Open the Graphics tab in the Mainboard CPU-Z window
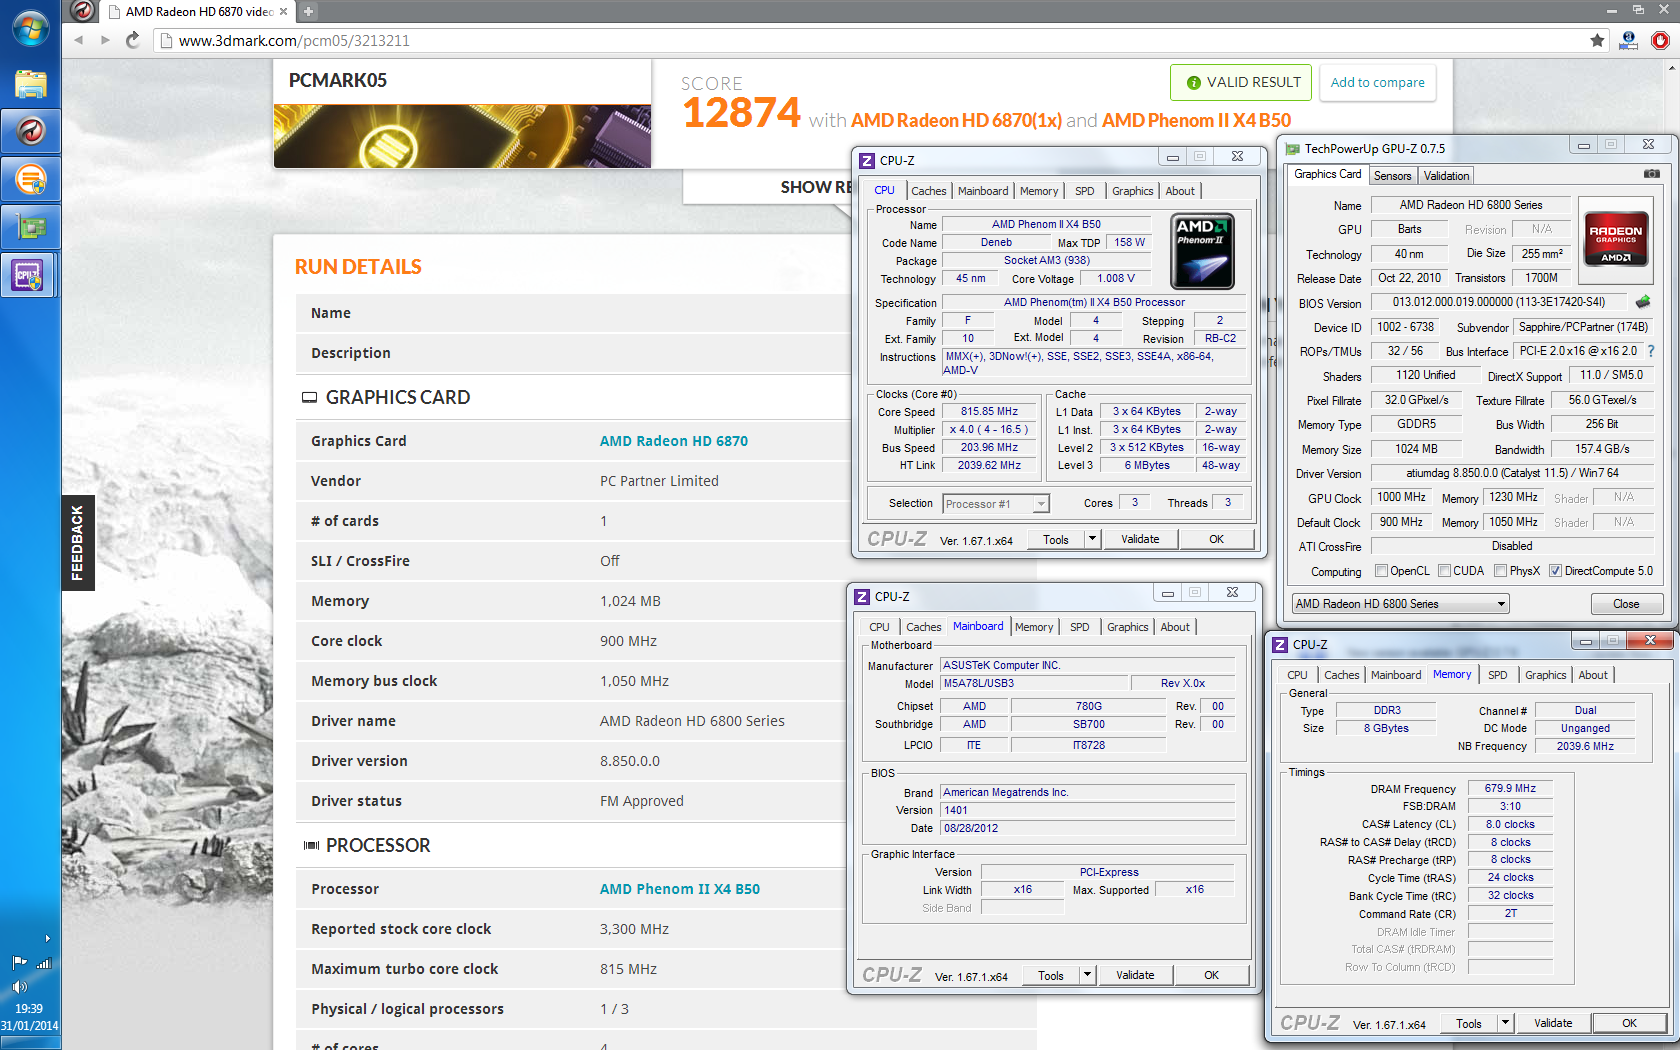 [x=1127, y=627]
